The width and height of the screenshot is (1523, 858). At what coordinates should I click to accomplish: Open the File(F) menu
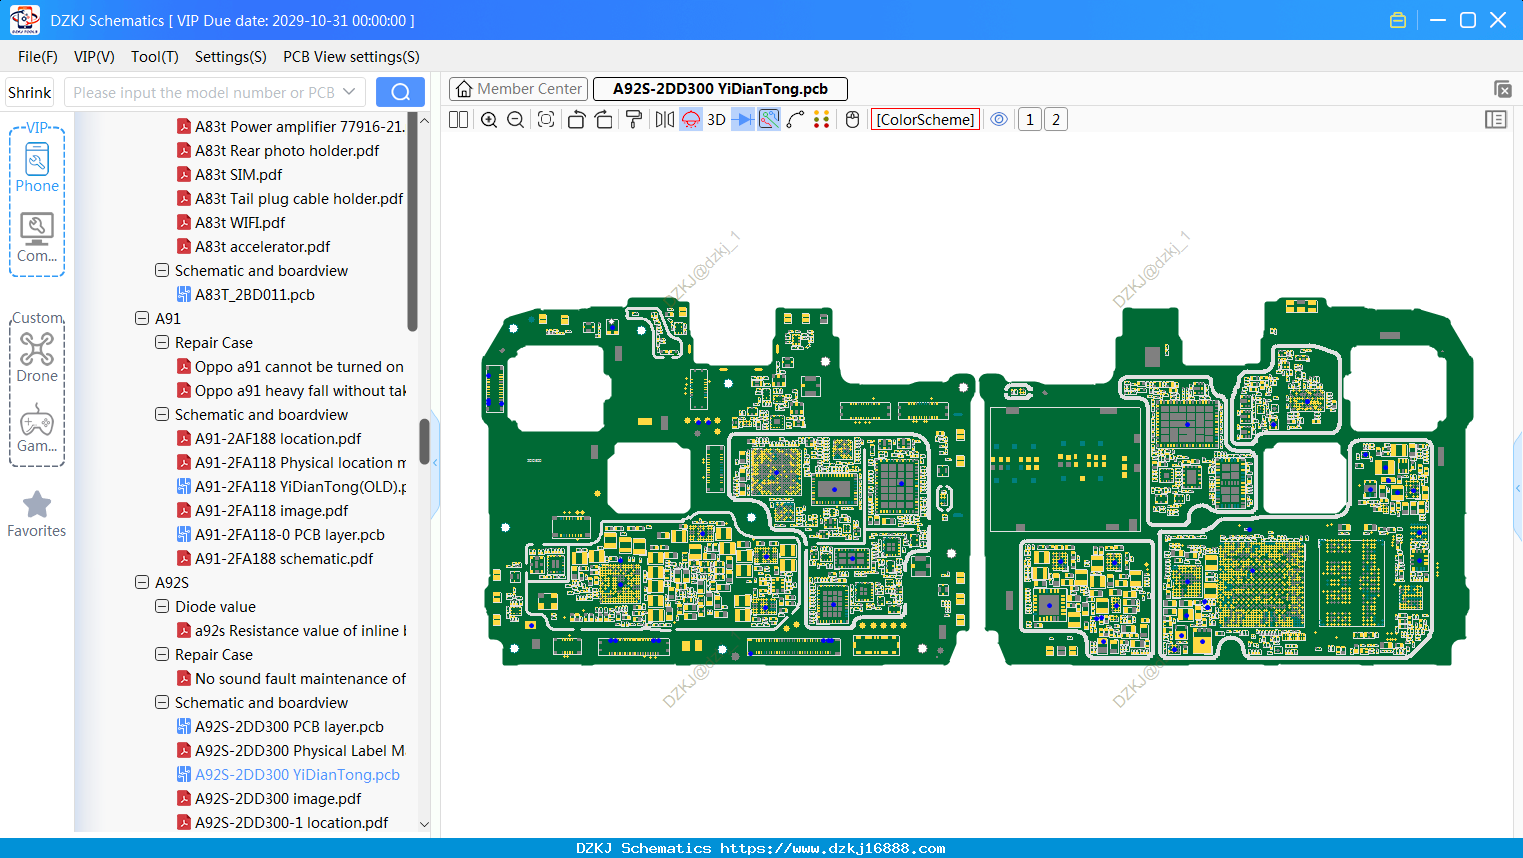[38, 57]
